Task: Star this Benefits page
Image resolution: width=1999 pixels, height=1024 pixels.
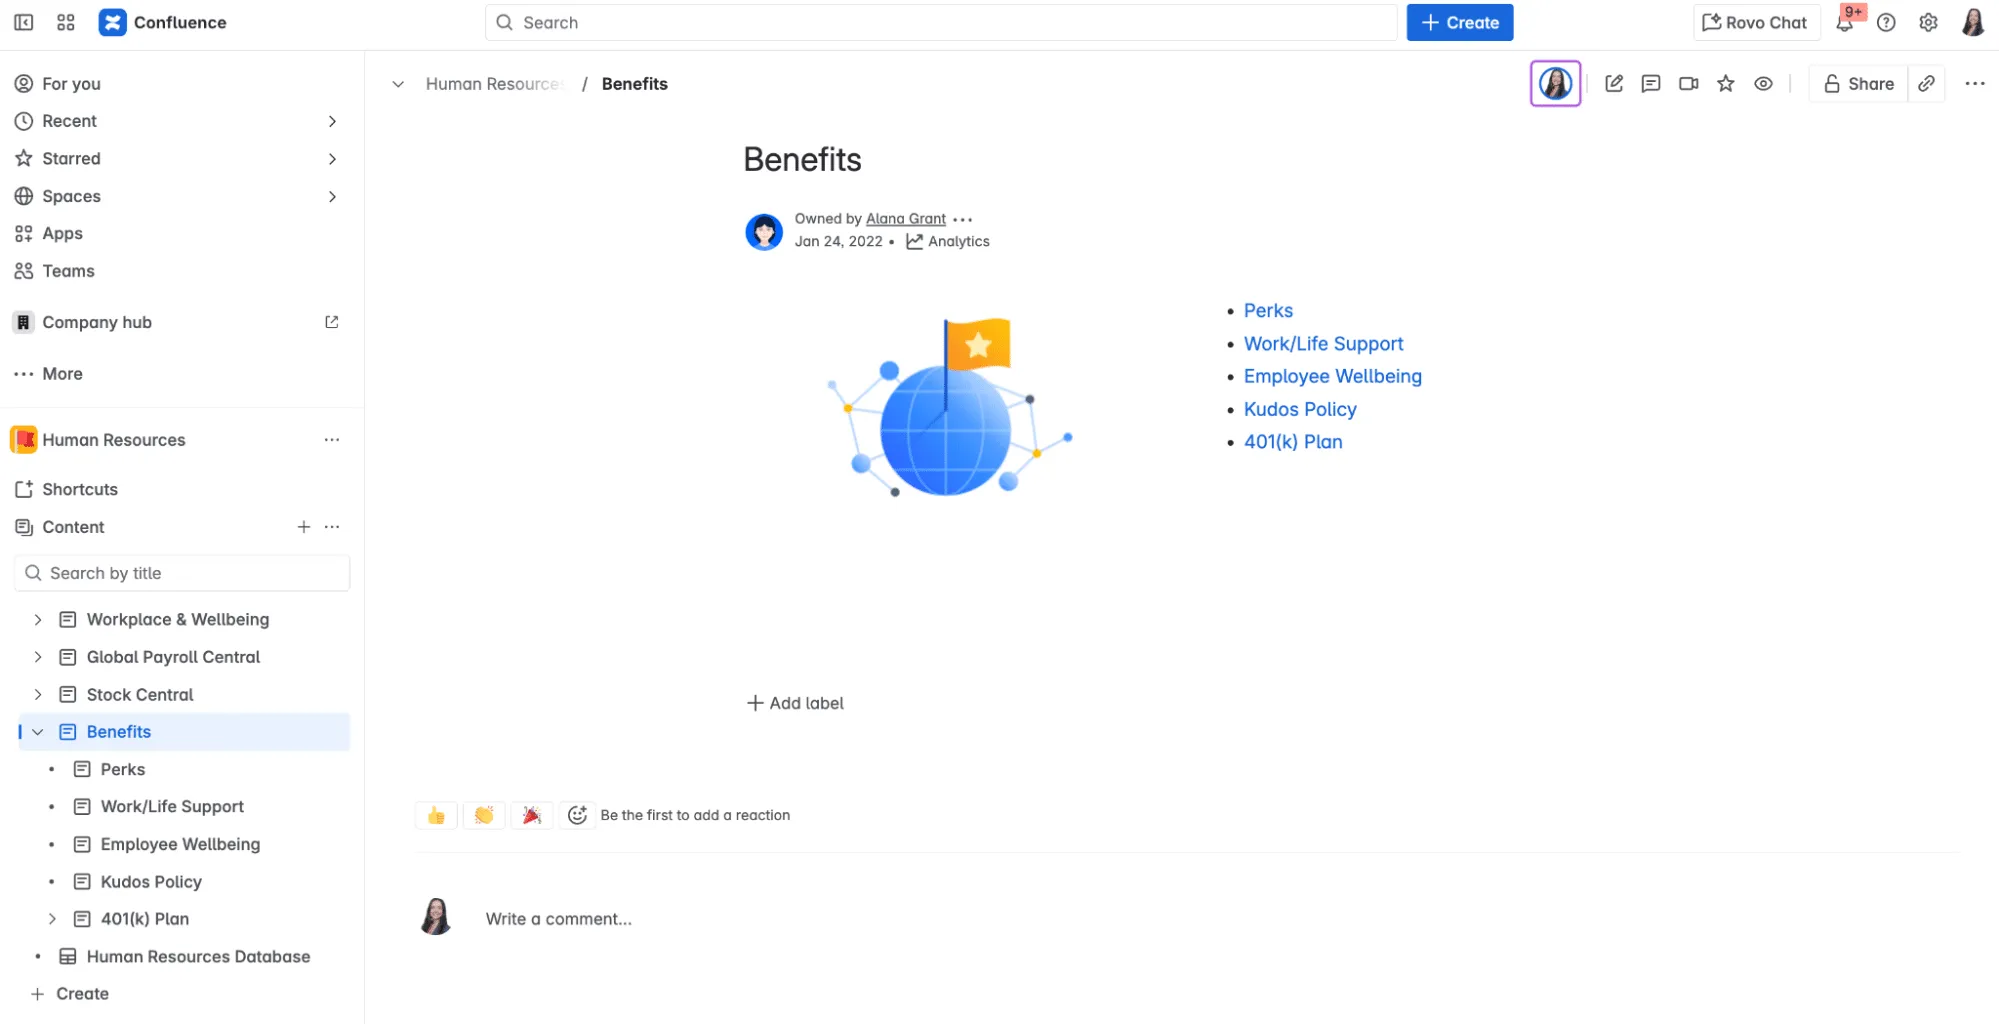Action: tap(1725, 84)
